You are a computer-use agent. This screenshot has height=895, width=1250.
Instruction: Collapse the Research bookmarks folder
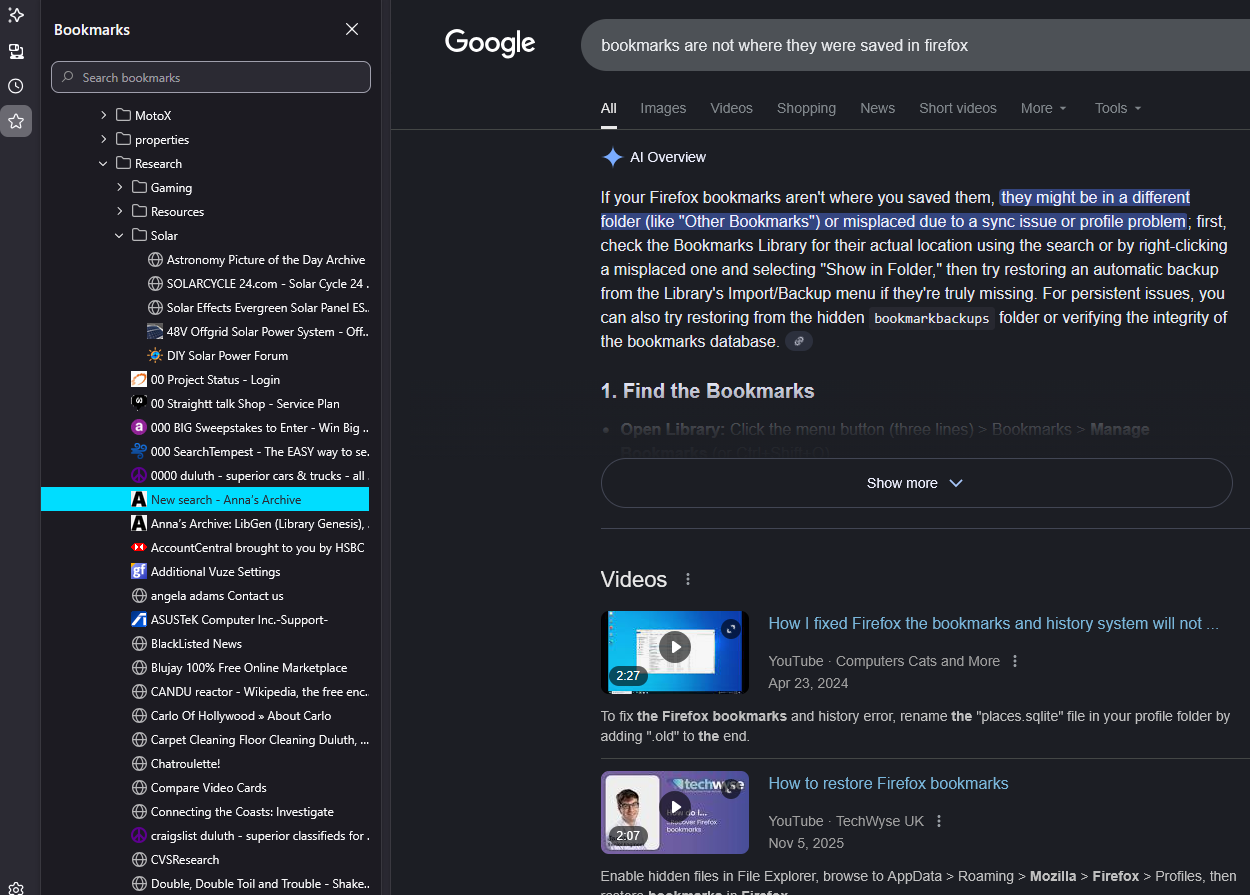coord(104,164)
